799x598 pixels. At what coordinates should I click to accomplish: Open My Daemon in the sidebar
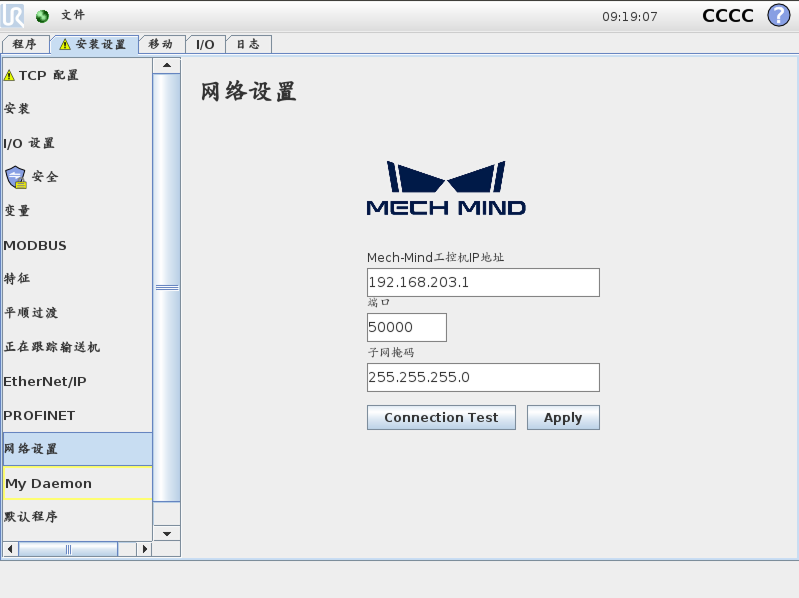click(48, 483)
